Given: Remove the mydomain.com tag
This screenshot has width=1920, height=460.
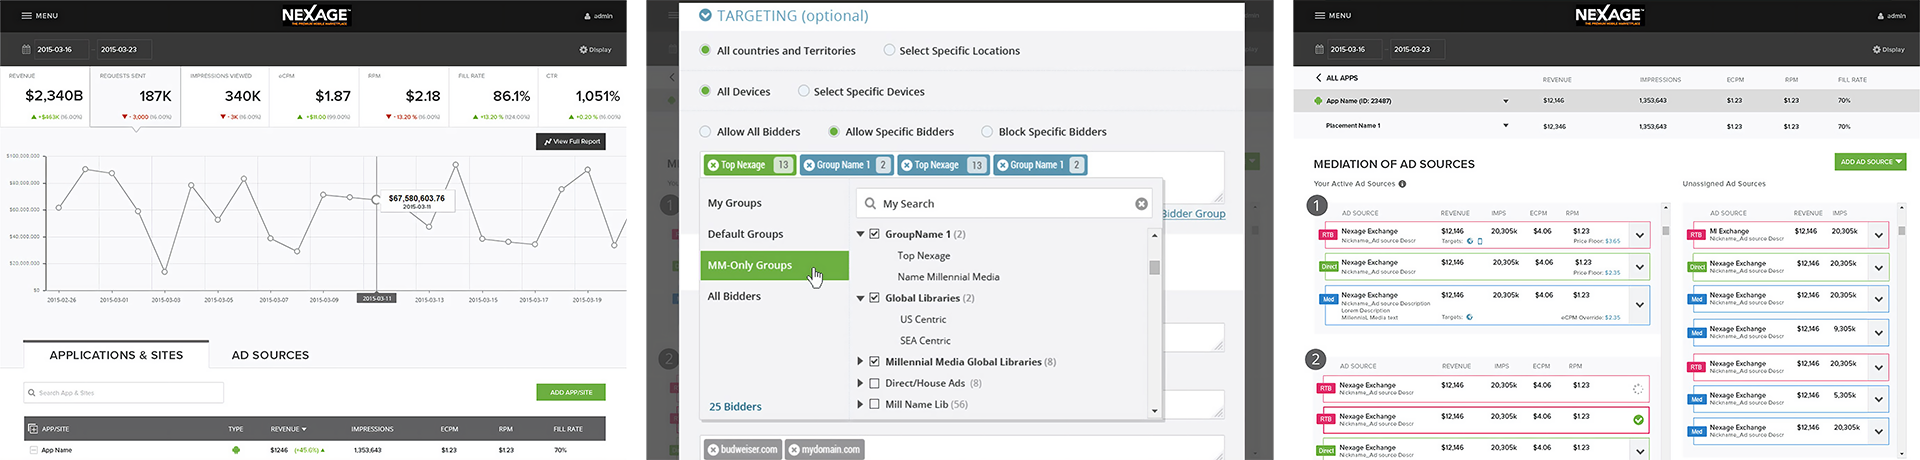Looking at the screenshot, I should pyautogui.click(x=794, y=450).
